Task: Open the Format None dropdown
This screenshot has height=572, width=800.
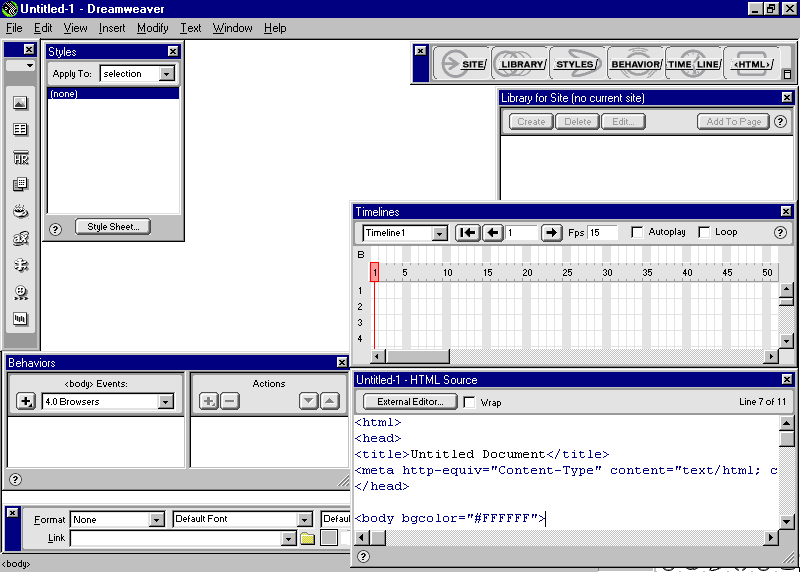Action: coord(156,519)
